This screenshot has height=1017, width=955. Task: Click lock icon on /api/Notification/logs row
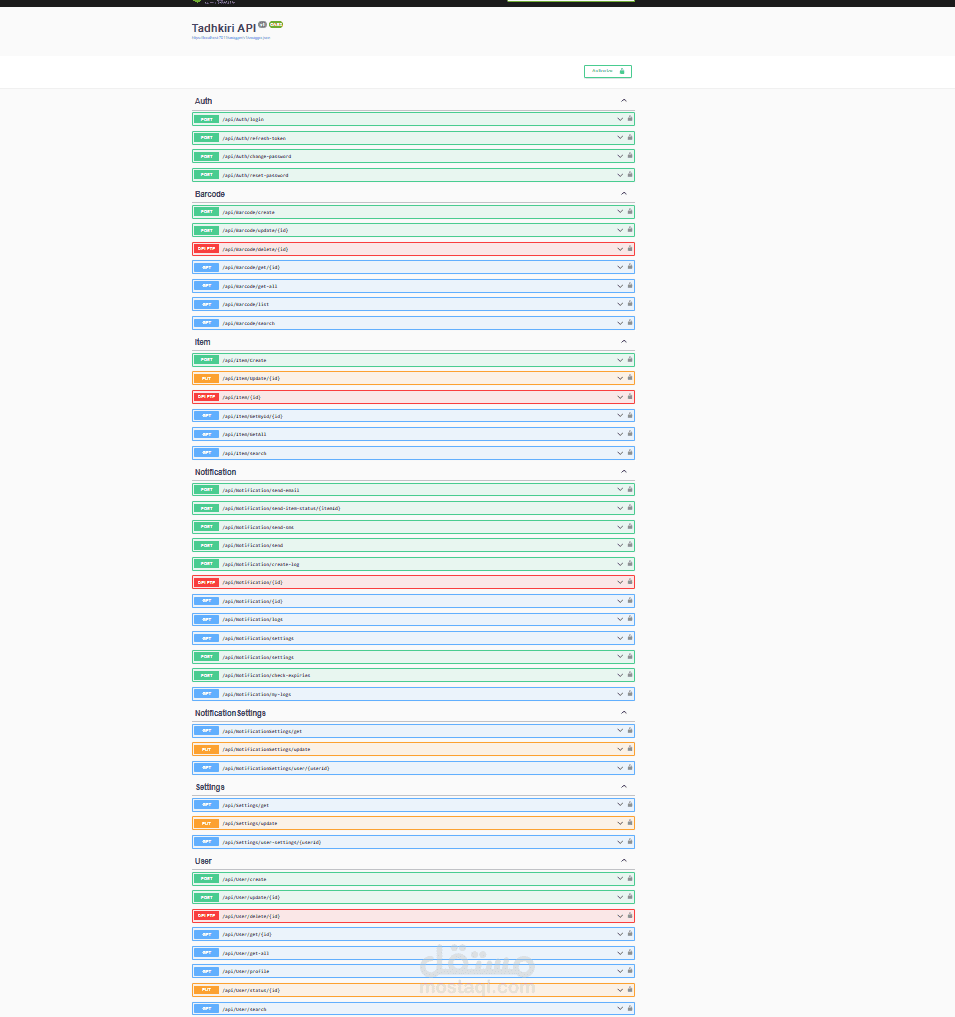629,619
